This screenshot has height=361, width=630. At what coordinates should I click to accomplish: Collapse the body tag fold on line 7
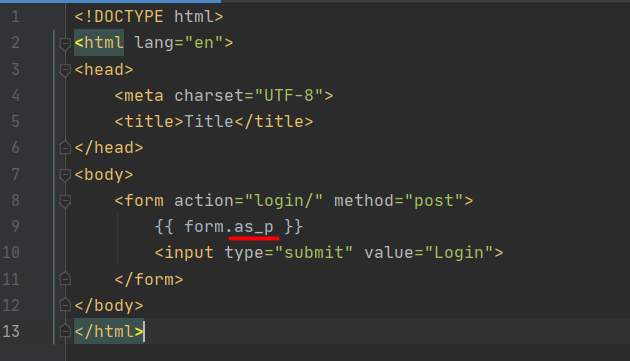[x=65, y=175]
